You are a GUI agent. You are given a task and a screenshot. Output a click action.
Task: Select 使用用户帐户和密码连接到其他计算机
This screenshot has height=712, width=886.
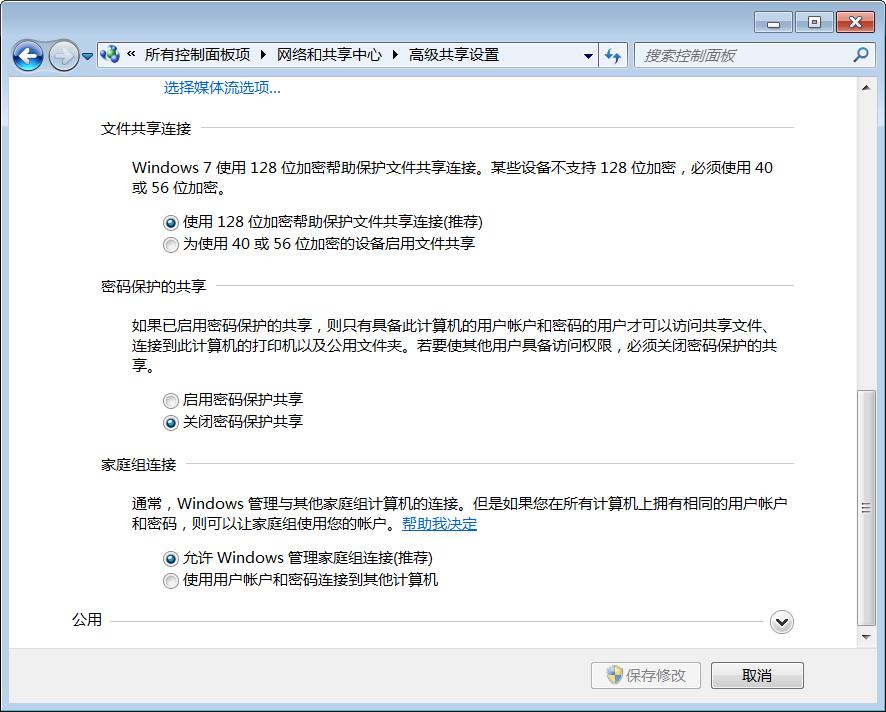[171, 580]
